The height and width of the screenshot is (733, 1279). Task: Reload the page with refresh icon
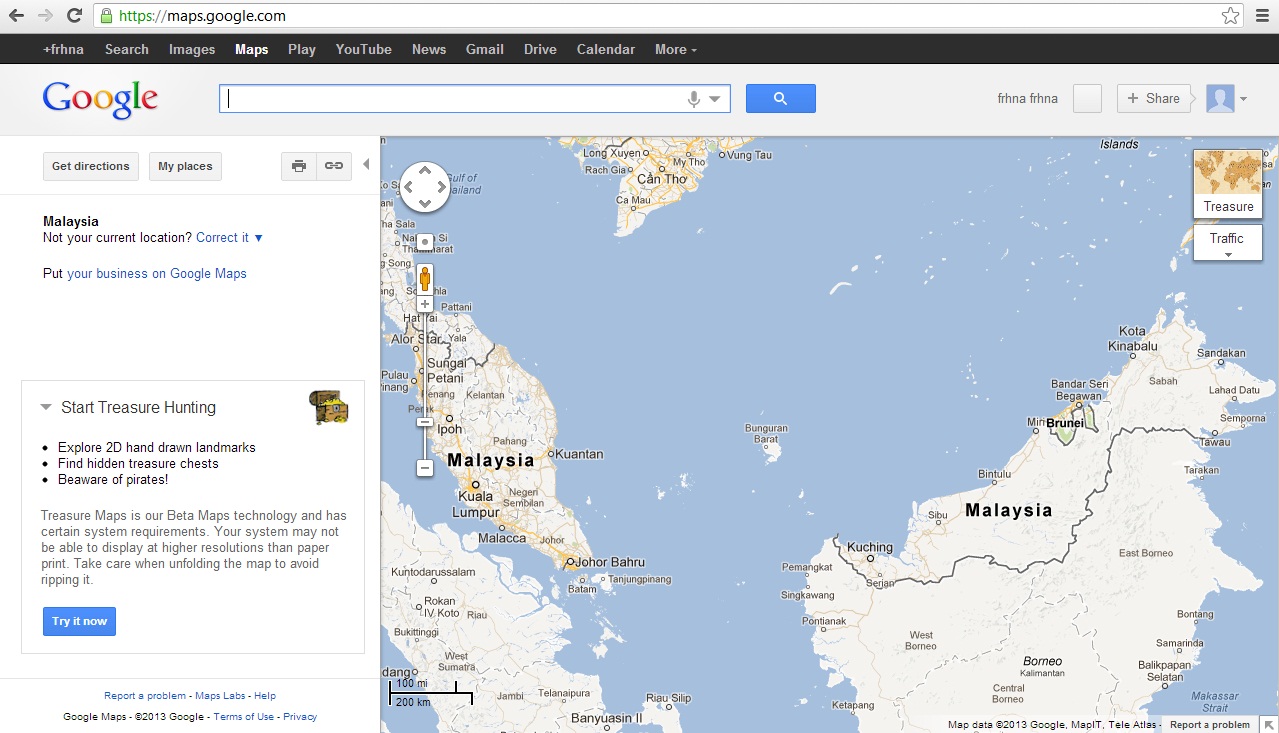click(74, 16)
